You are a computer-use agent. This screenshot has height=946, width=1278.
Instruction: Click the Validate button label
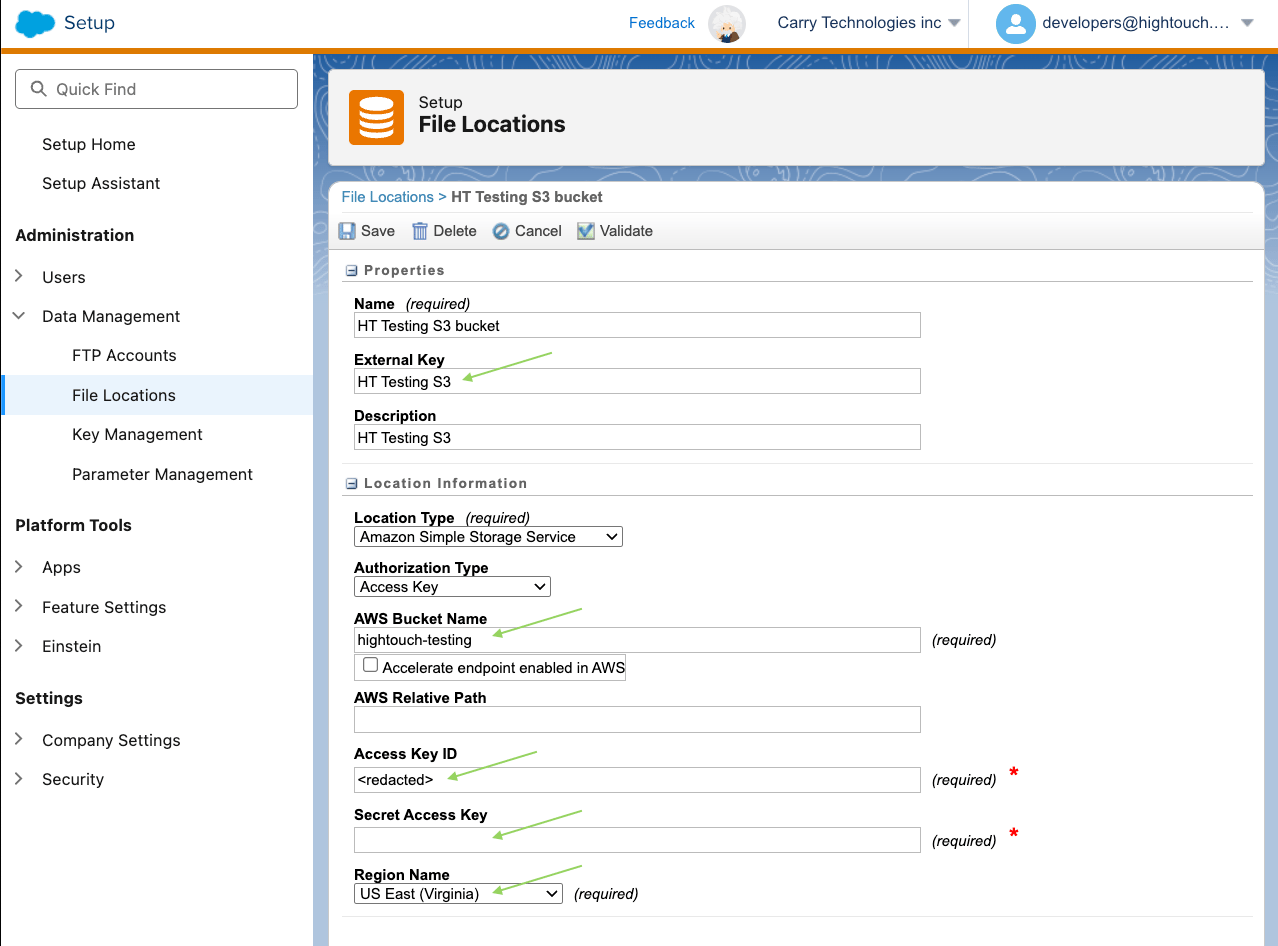[626, 231]
